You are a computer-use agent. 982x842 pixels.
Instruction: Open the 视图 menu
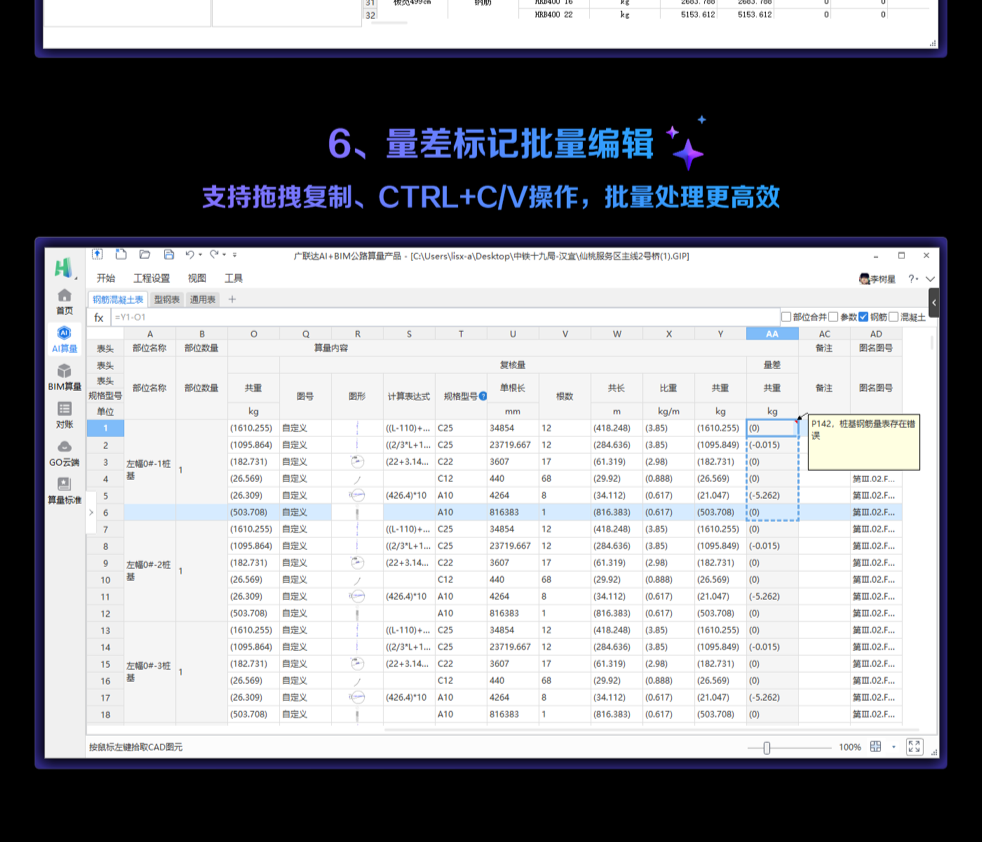pyautogui.click(x=197, y=278)
